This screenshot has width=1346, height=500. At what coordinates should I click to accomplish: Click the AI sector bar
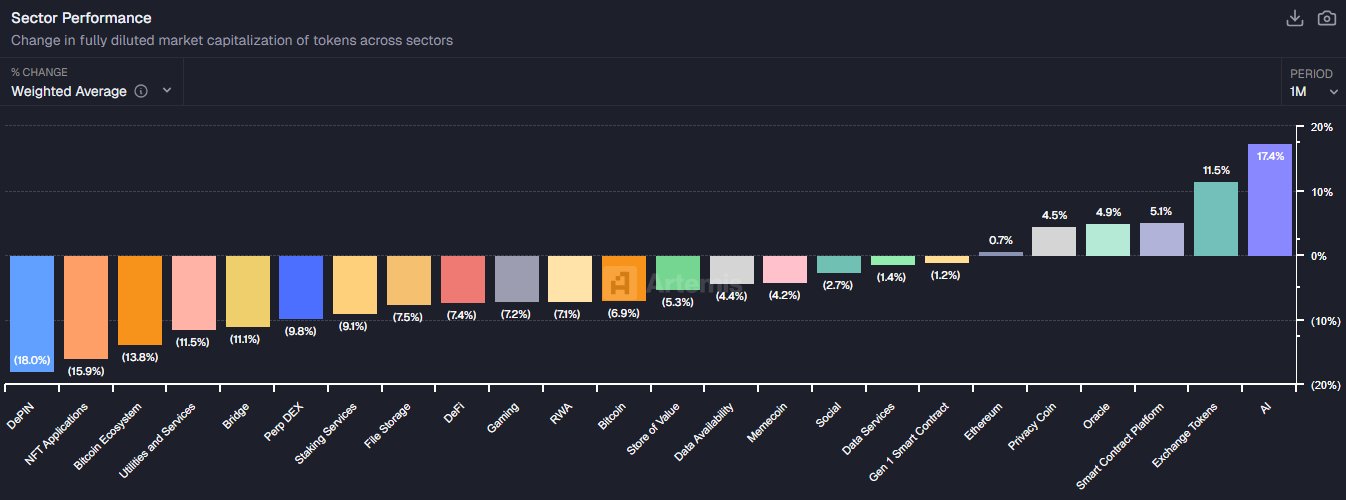point(1270,200)
